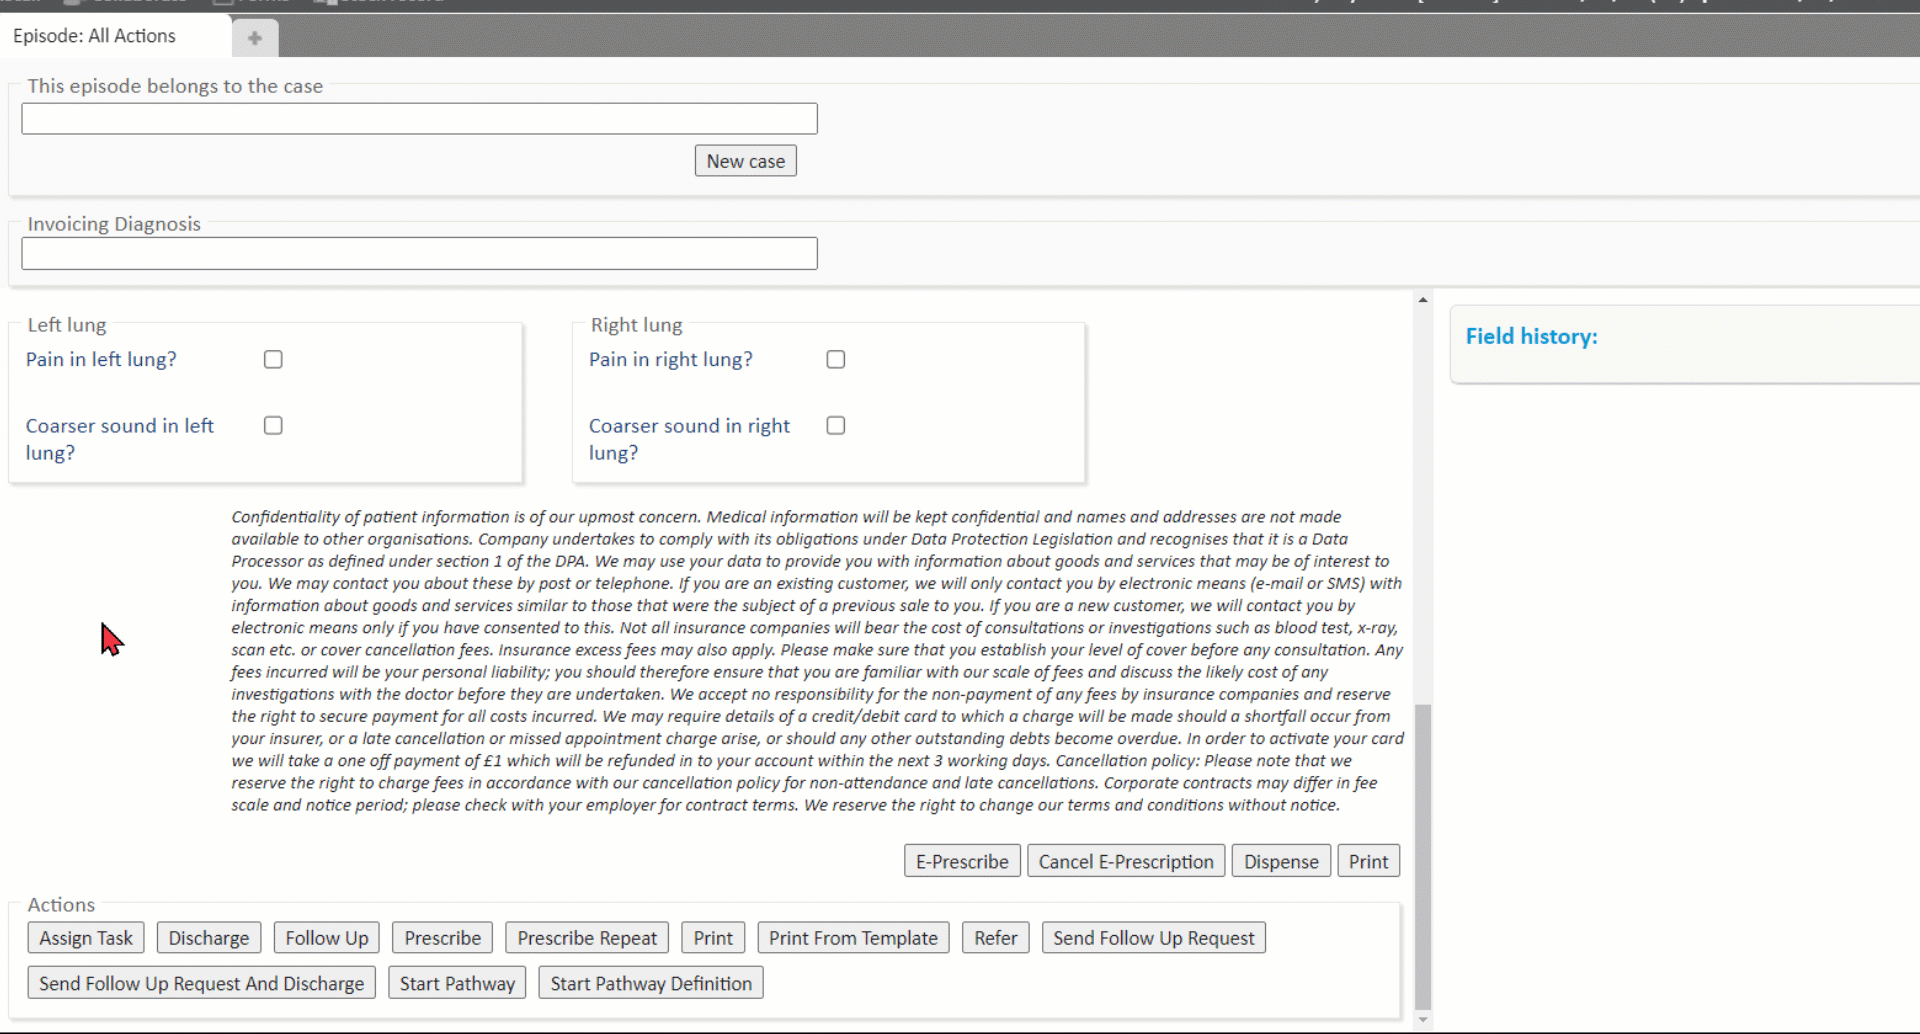Click the Assign Task action button

point(86,938)
